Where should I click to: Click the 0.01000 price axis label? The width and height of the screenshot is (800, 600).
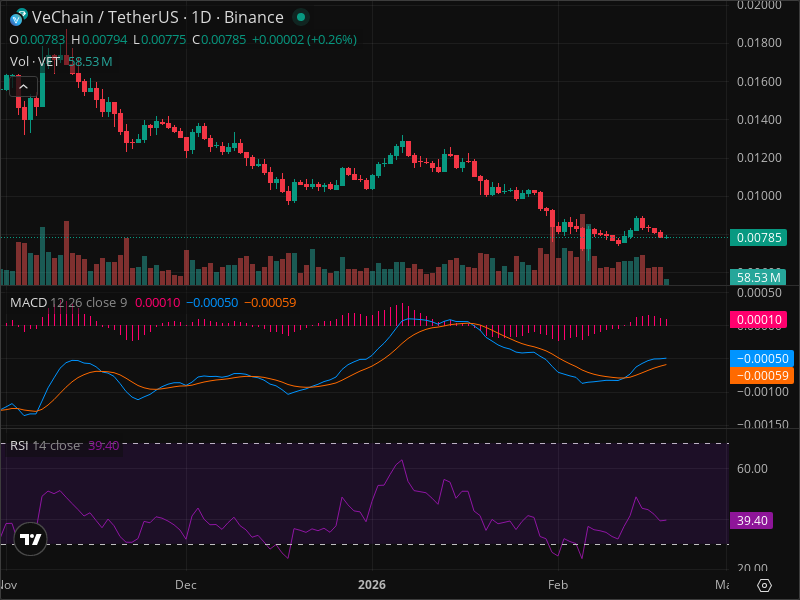point(759,196)
